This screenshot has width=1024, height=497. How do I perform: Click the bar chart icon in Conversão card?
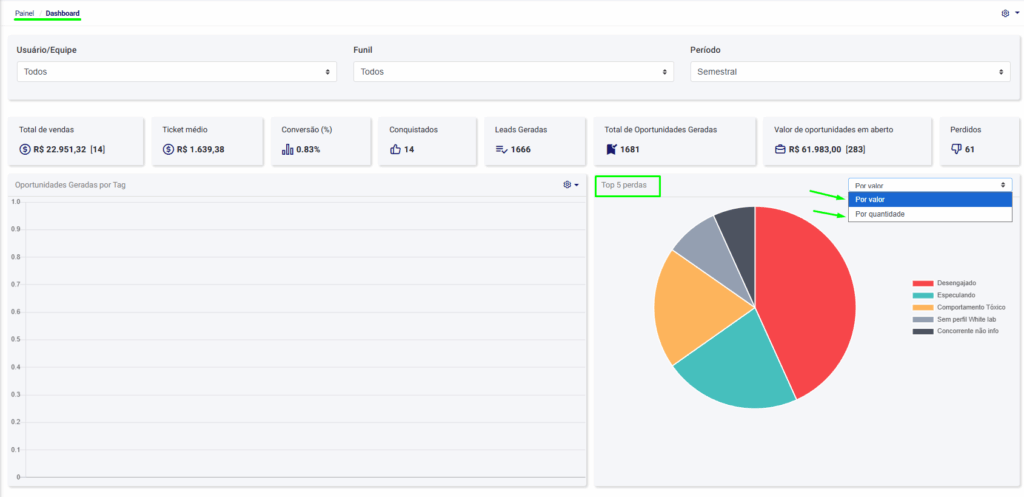coord(288,149)
